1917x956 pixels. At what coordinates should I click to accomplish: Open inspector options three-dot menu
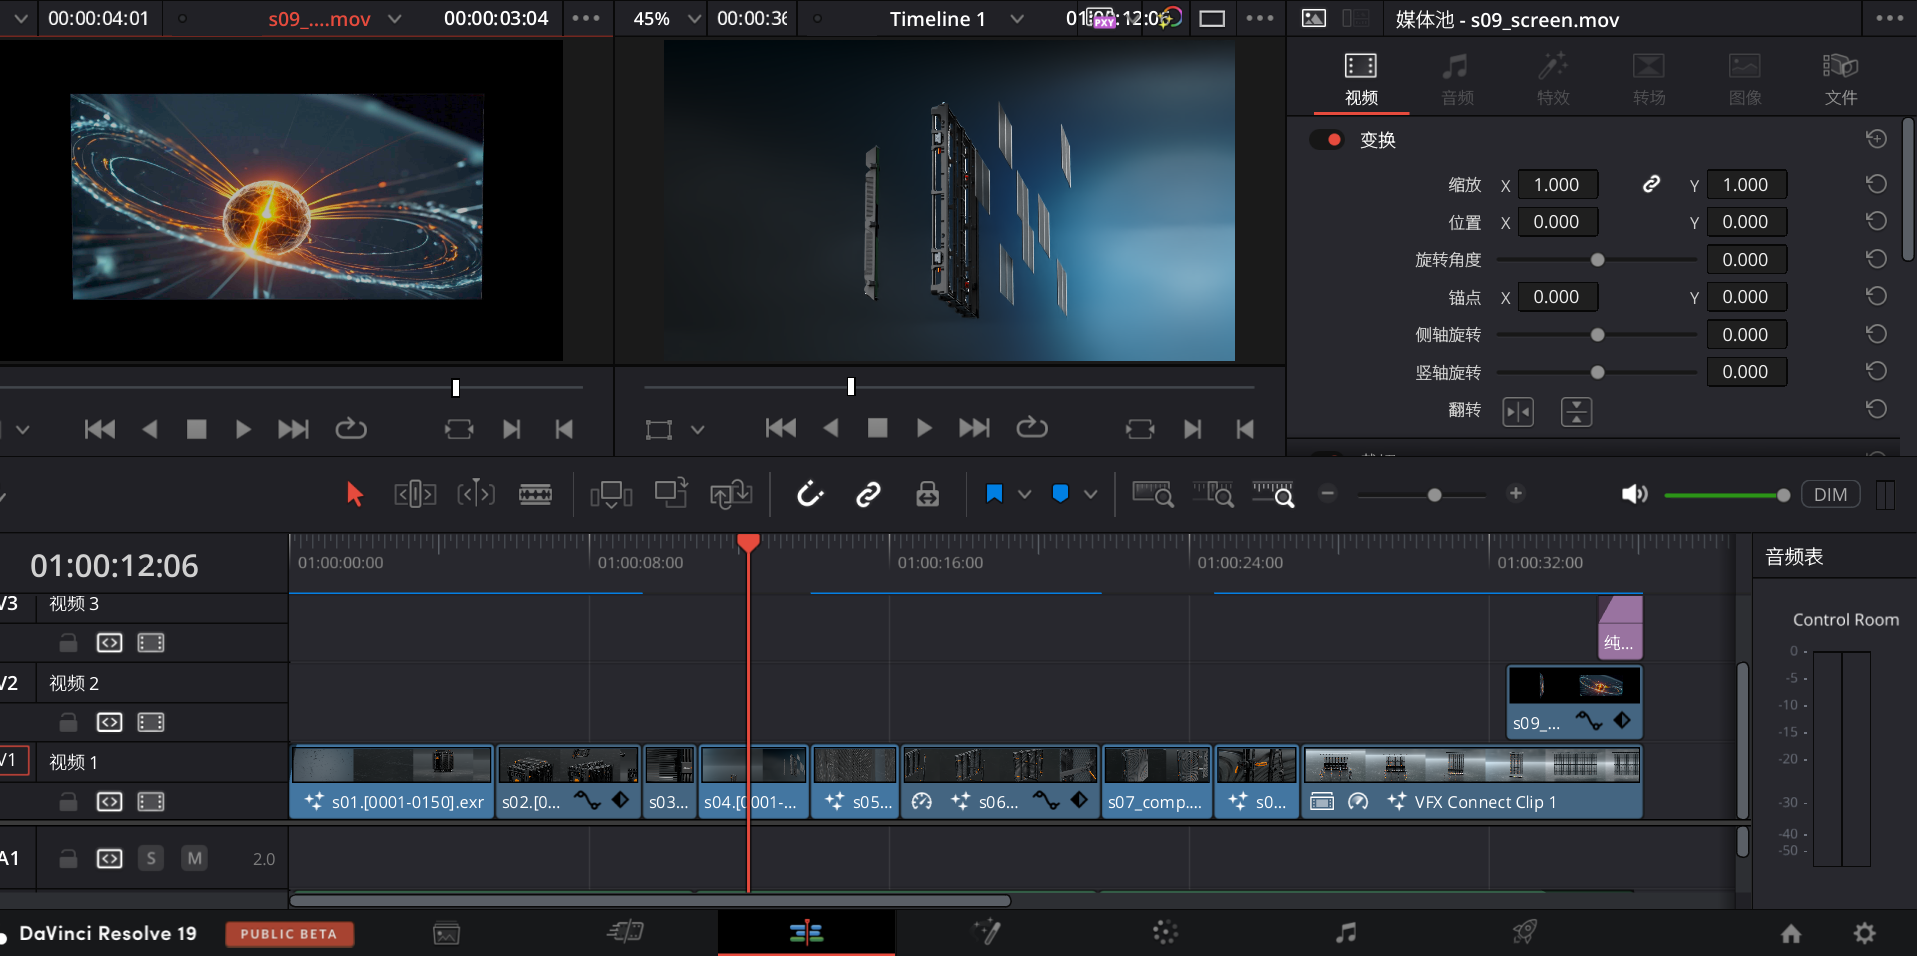(x=1890, y=18)
